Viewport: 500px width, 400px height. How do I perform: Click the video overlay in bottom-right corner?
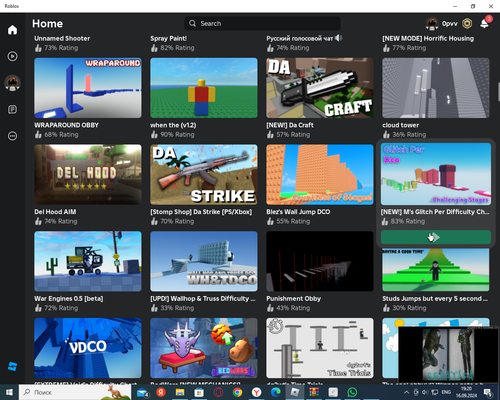pos(448,354)
